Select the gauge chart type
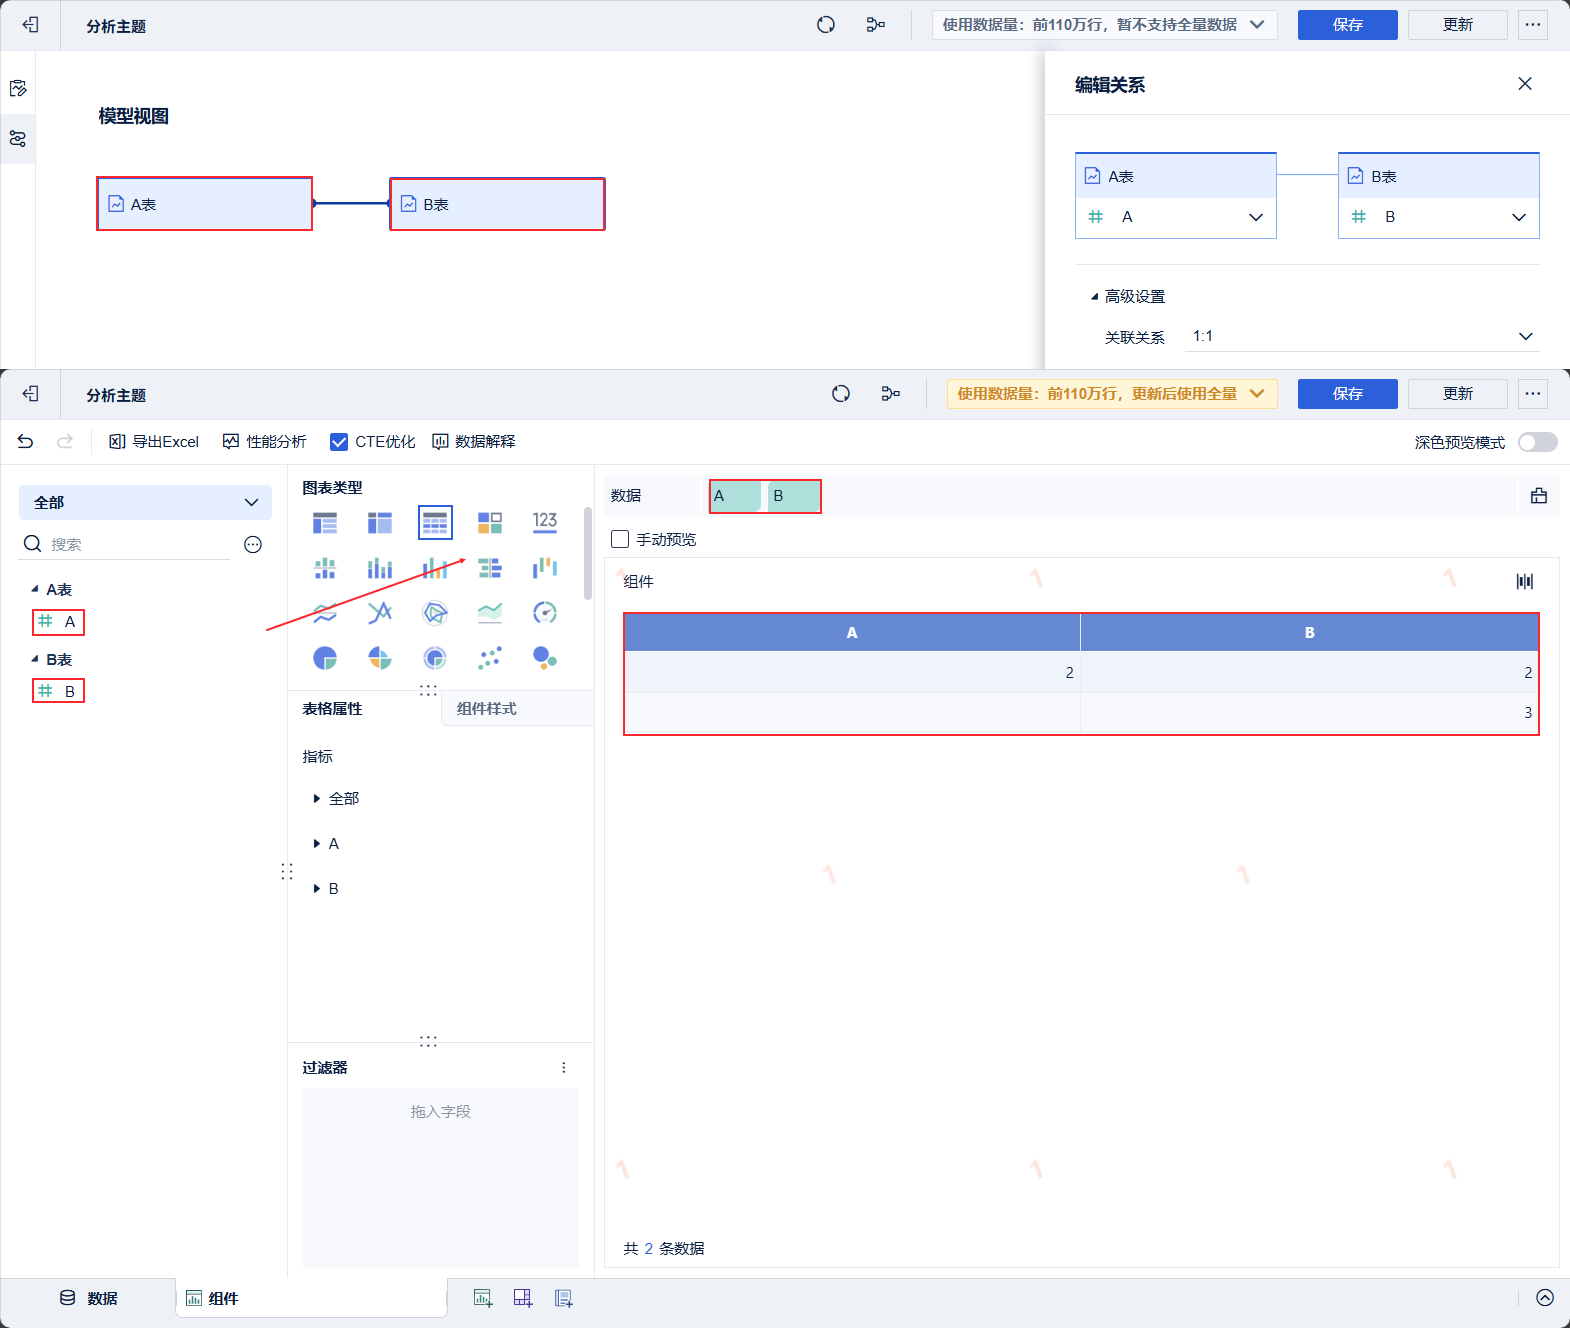The image size is (1570, 1328). [545, 612]
